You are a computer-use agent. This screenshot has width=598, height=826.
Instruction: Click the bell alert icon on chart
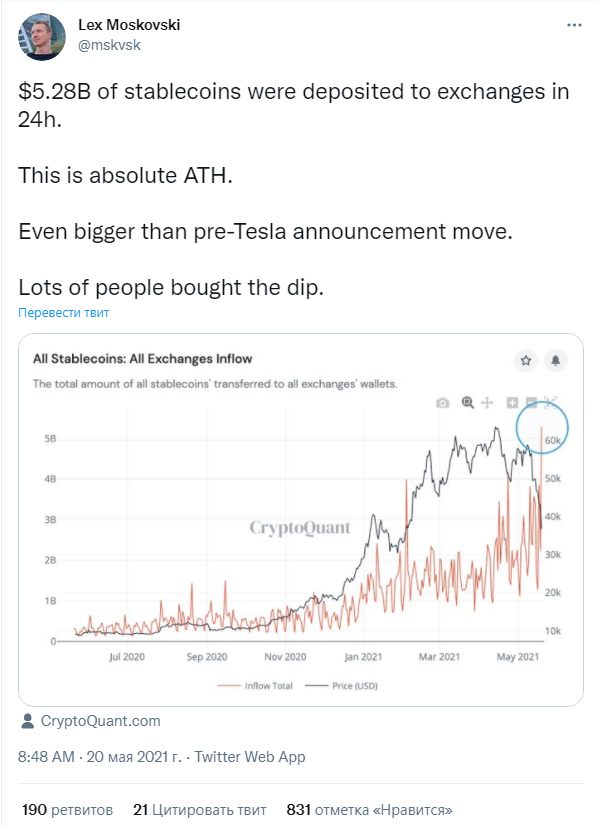click(555, 360)
